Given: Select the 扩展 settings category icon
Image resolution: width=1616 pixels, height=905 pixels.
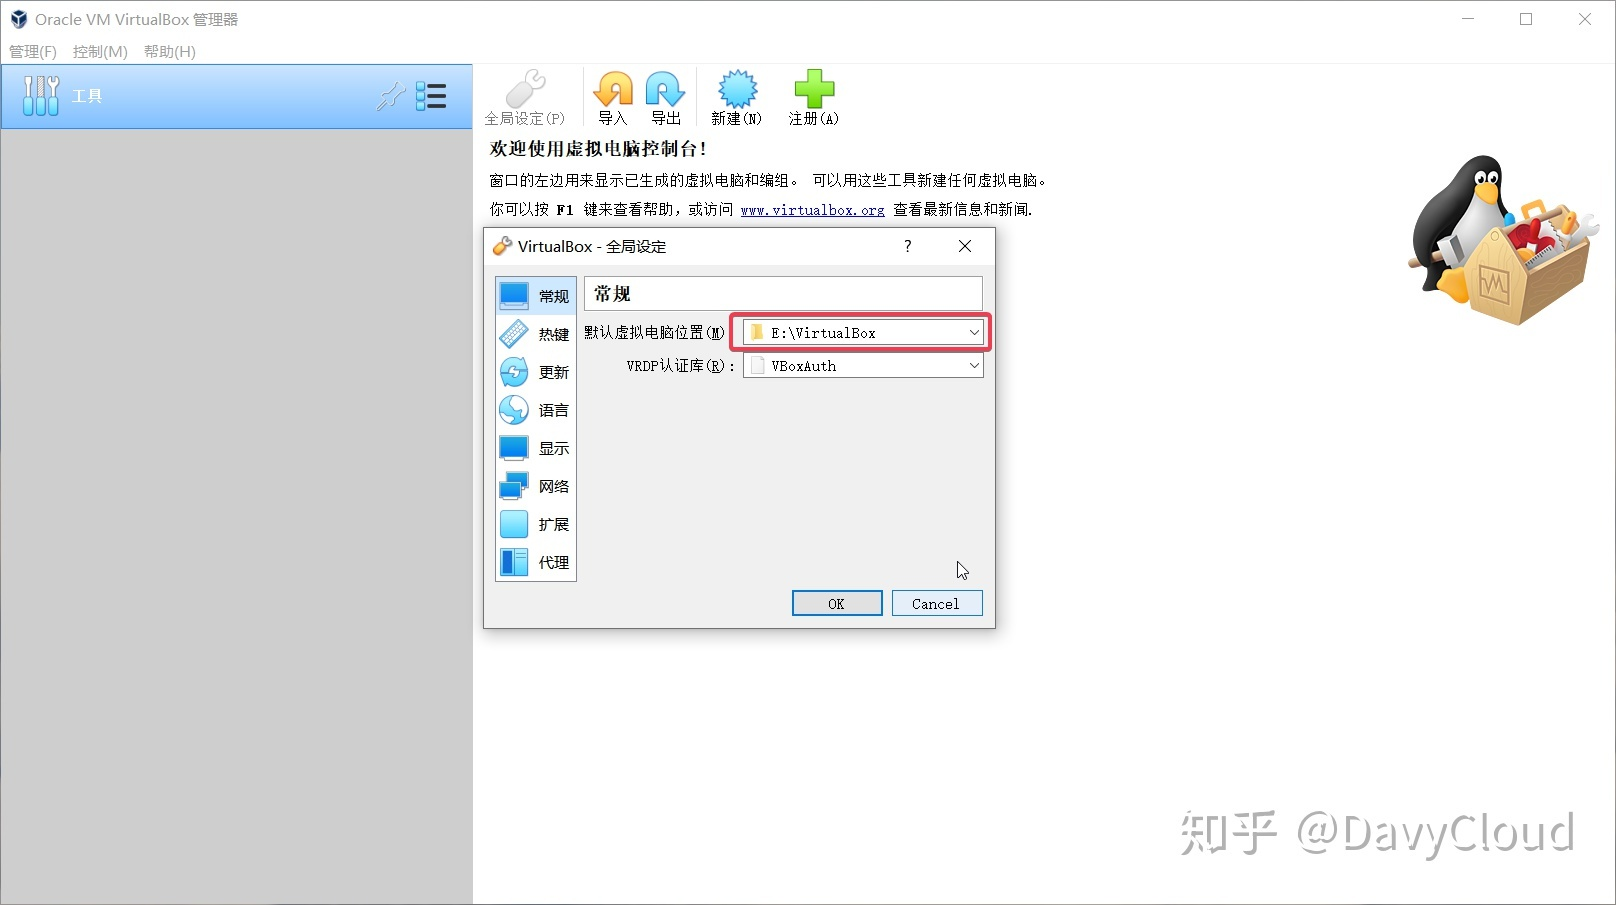Looking at the screenshot, I should click(x=514, y=523).
